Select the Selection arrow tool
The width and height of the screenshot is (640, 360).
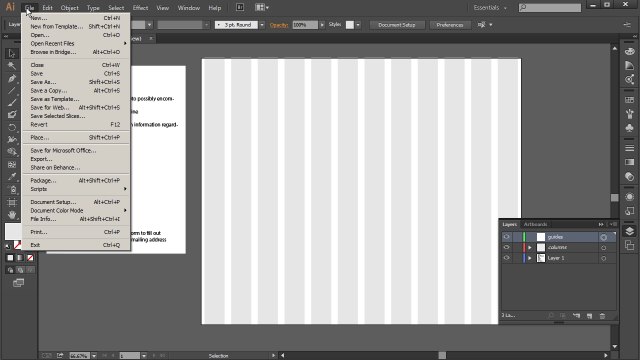(x=12, y=53)
